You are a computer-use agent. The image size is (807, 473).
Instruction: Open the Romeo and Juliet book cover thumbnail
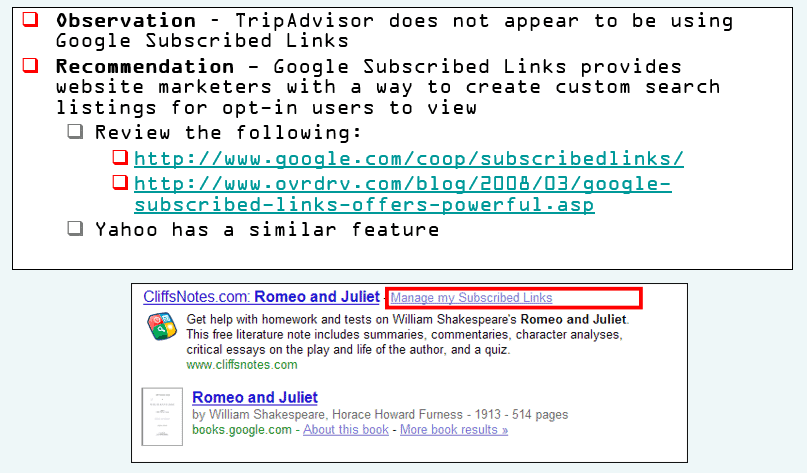(160, 416)
